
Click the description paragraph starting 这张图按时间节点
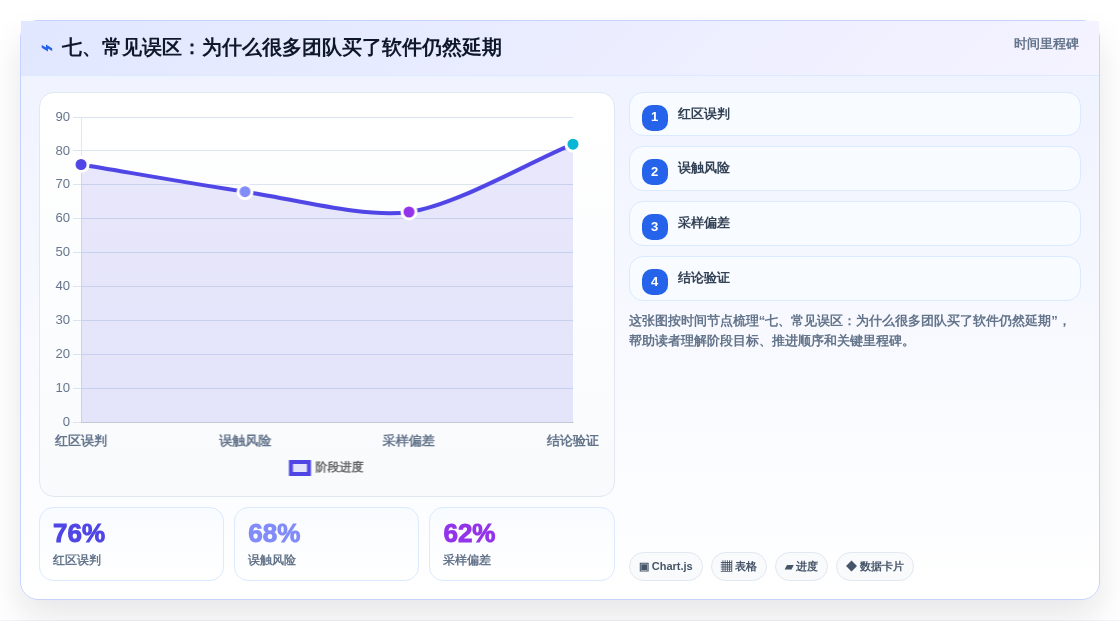point(849,331)
